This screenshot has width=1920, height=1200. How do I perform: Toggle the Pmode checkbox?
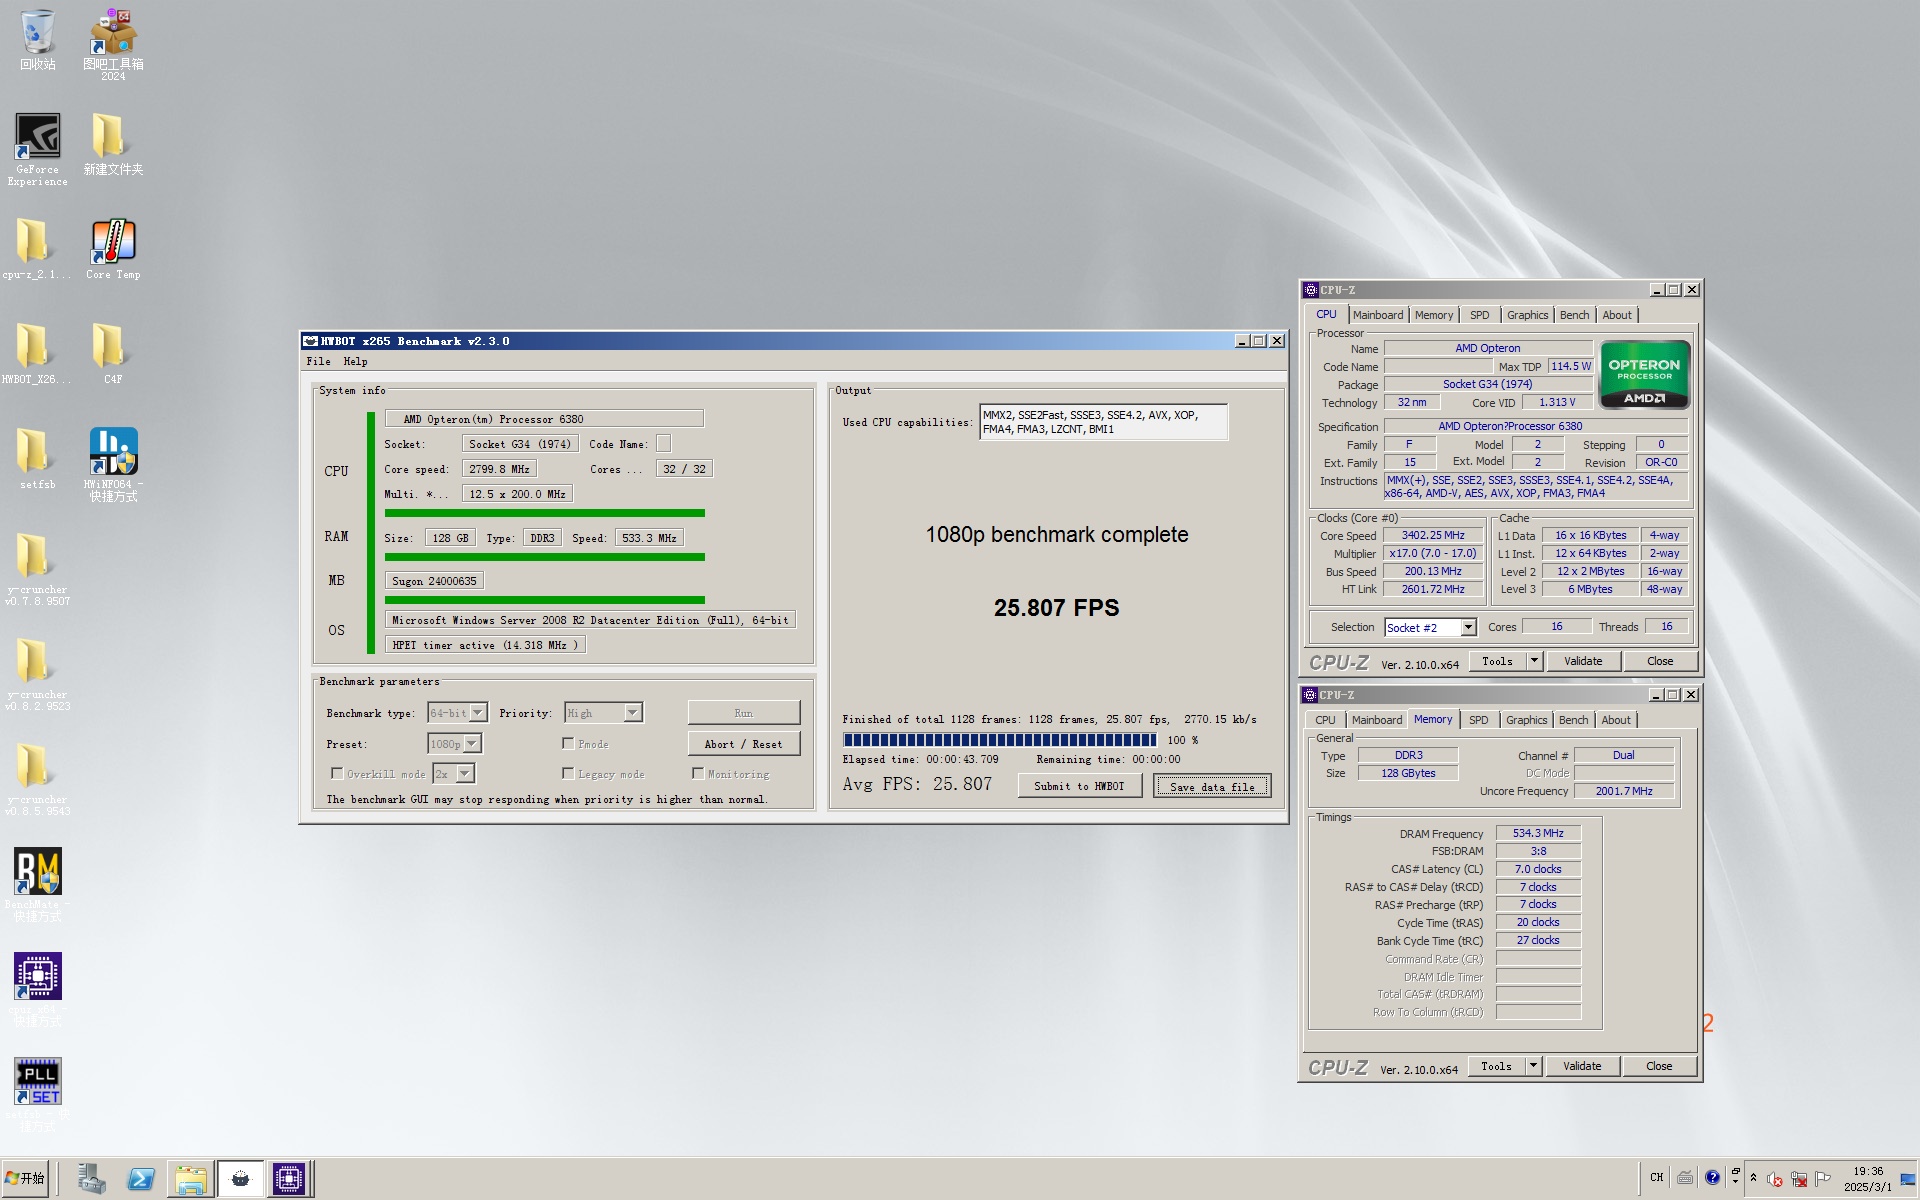click(x=568, y=743)
